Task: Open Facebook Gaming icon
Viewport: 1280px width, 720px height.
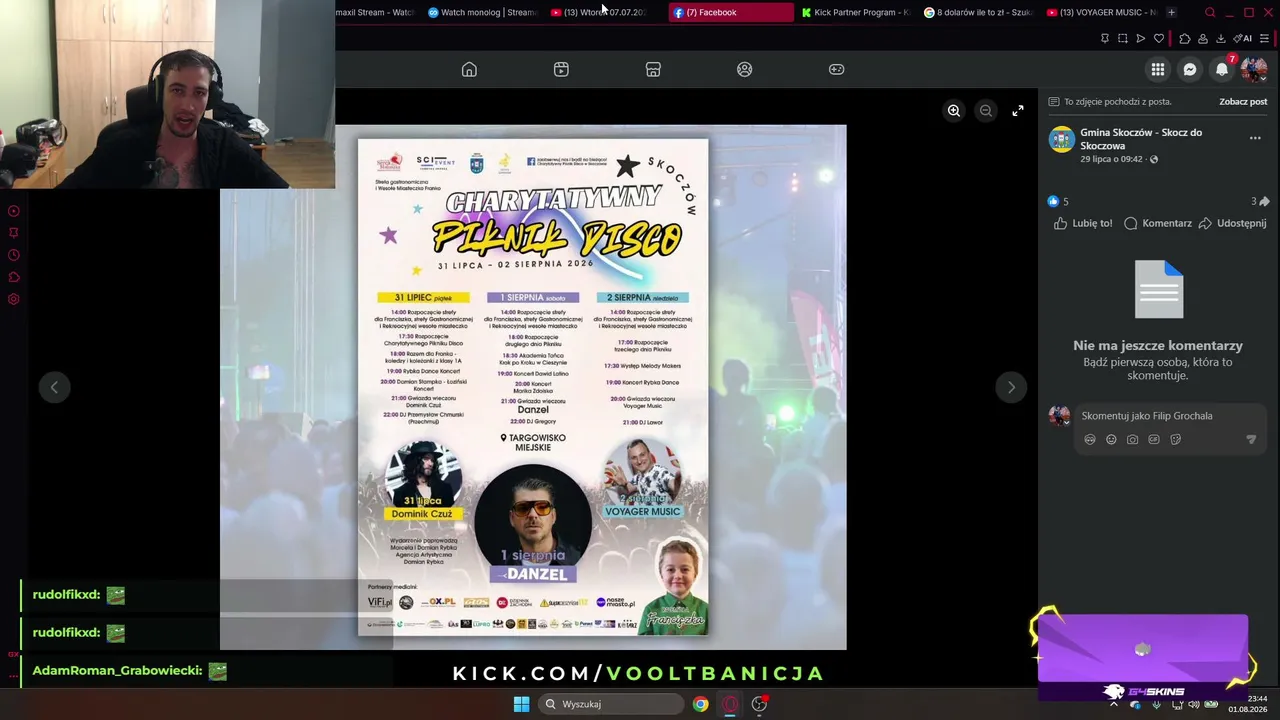Action: (x=836, y=69)
